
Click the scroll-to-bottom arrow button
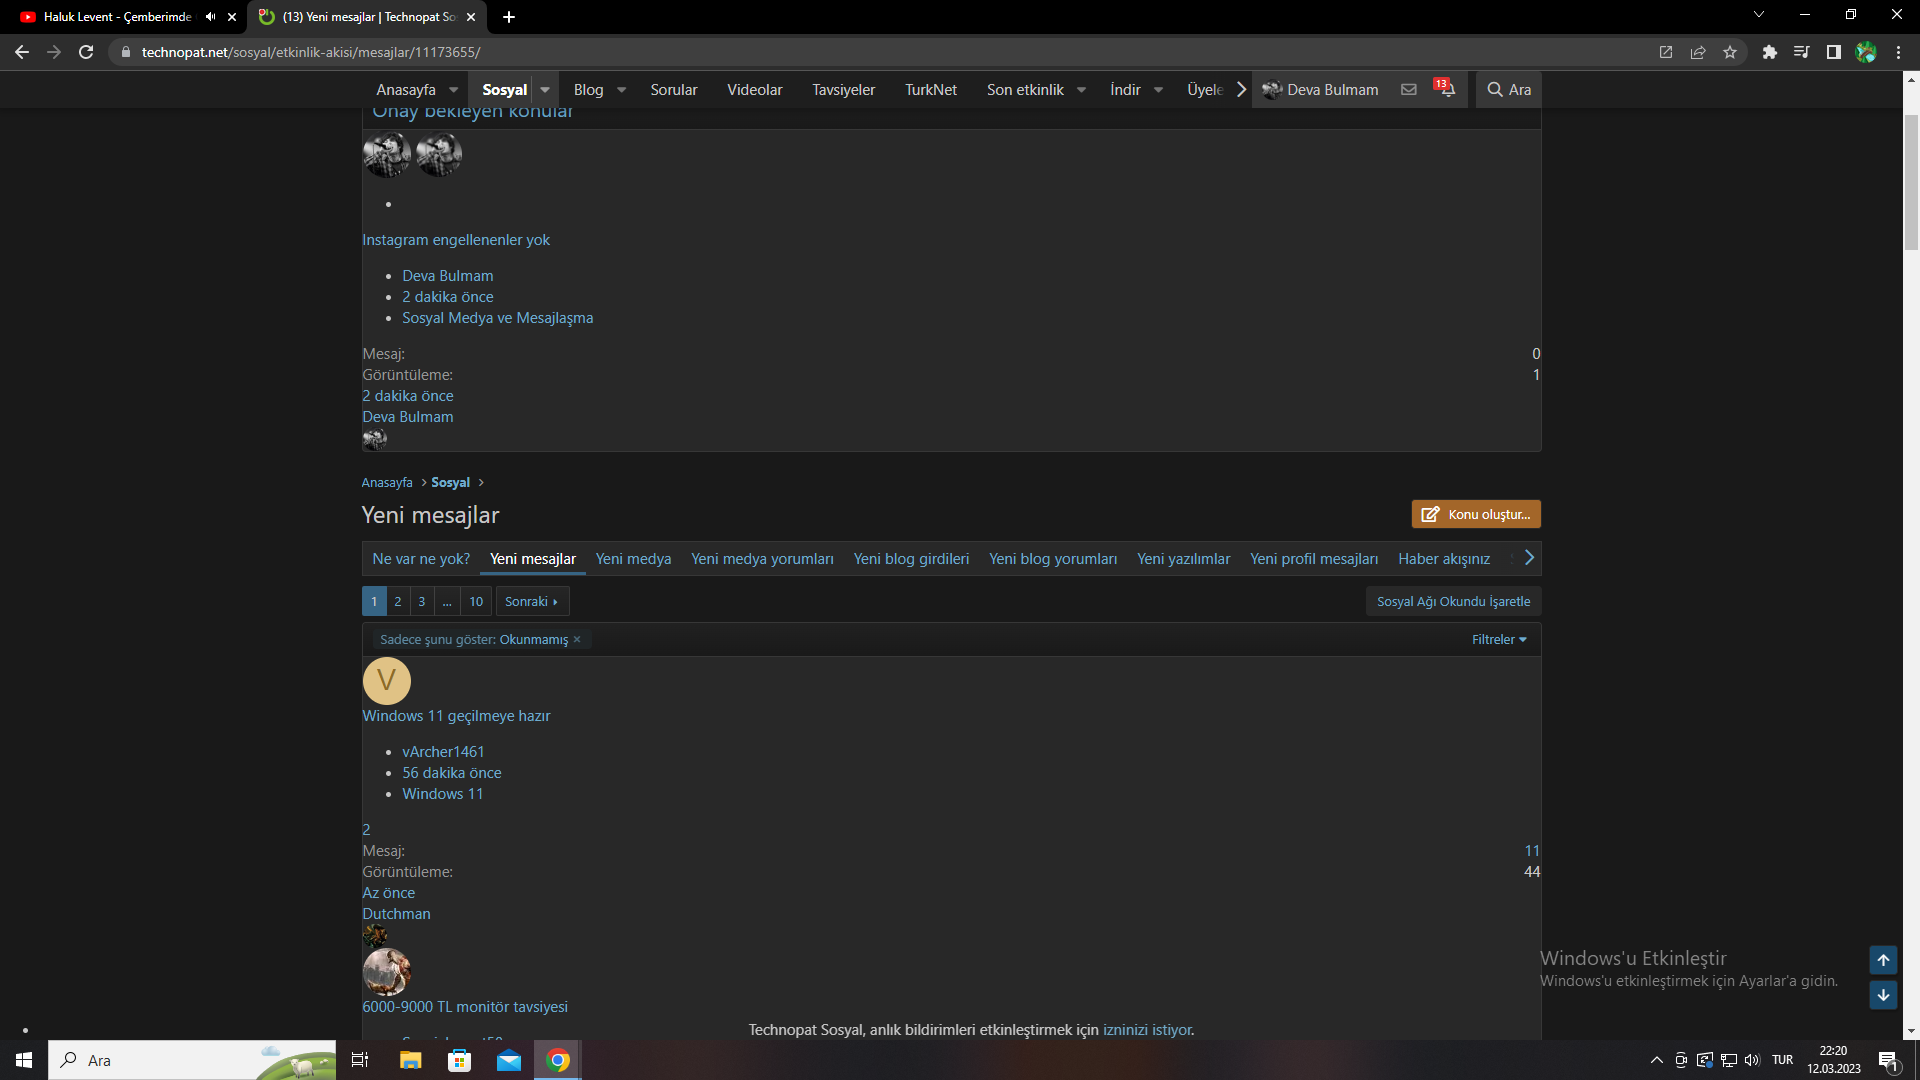coord(1883,995)
